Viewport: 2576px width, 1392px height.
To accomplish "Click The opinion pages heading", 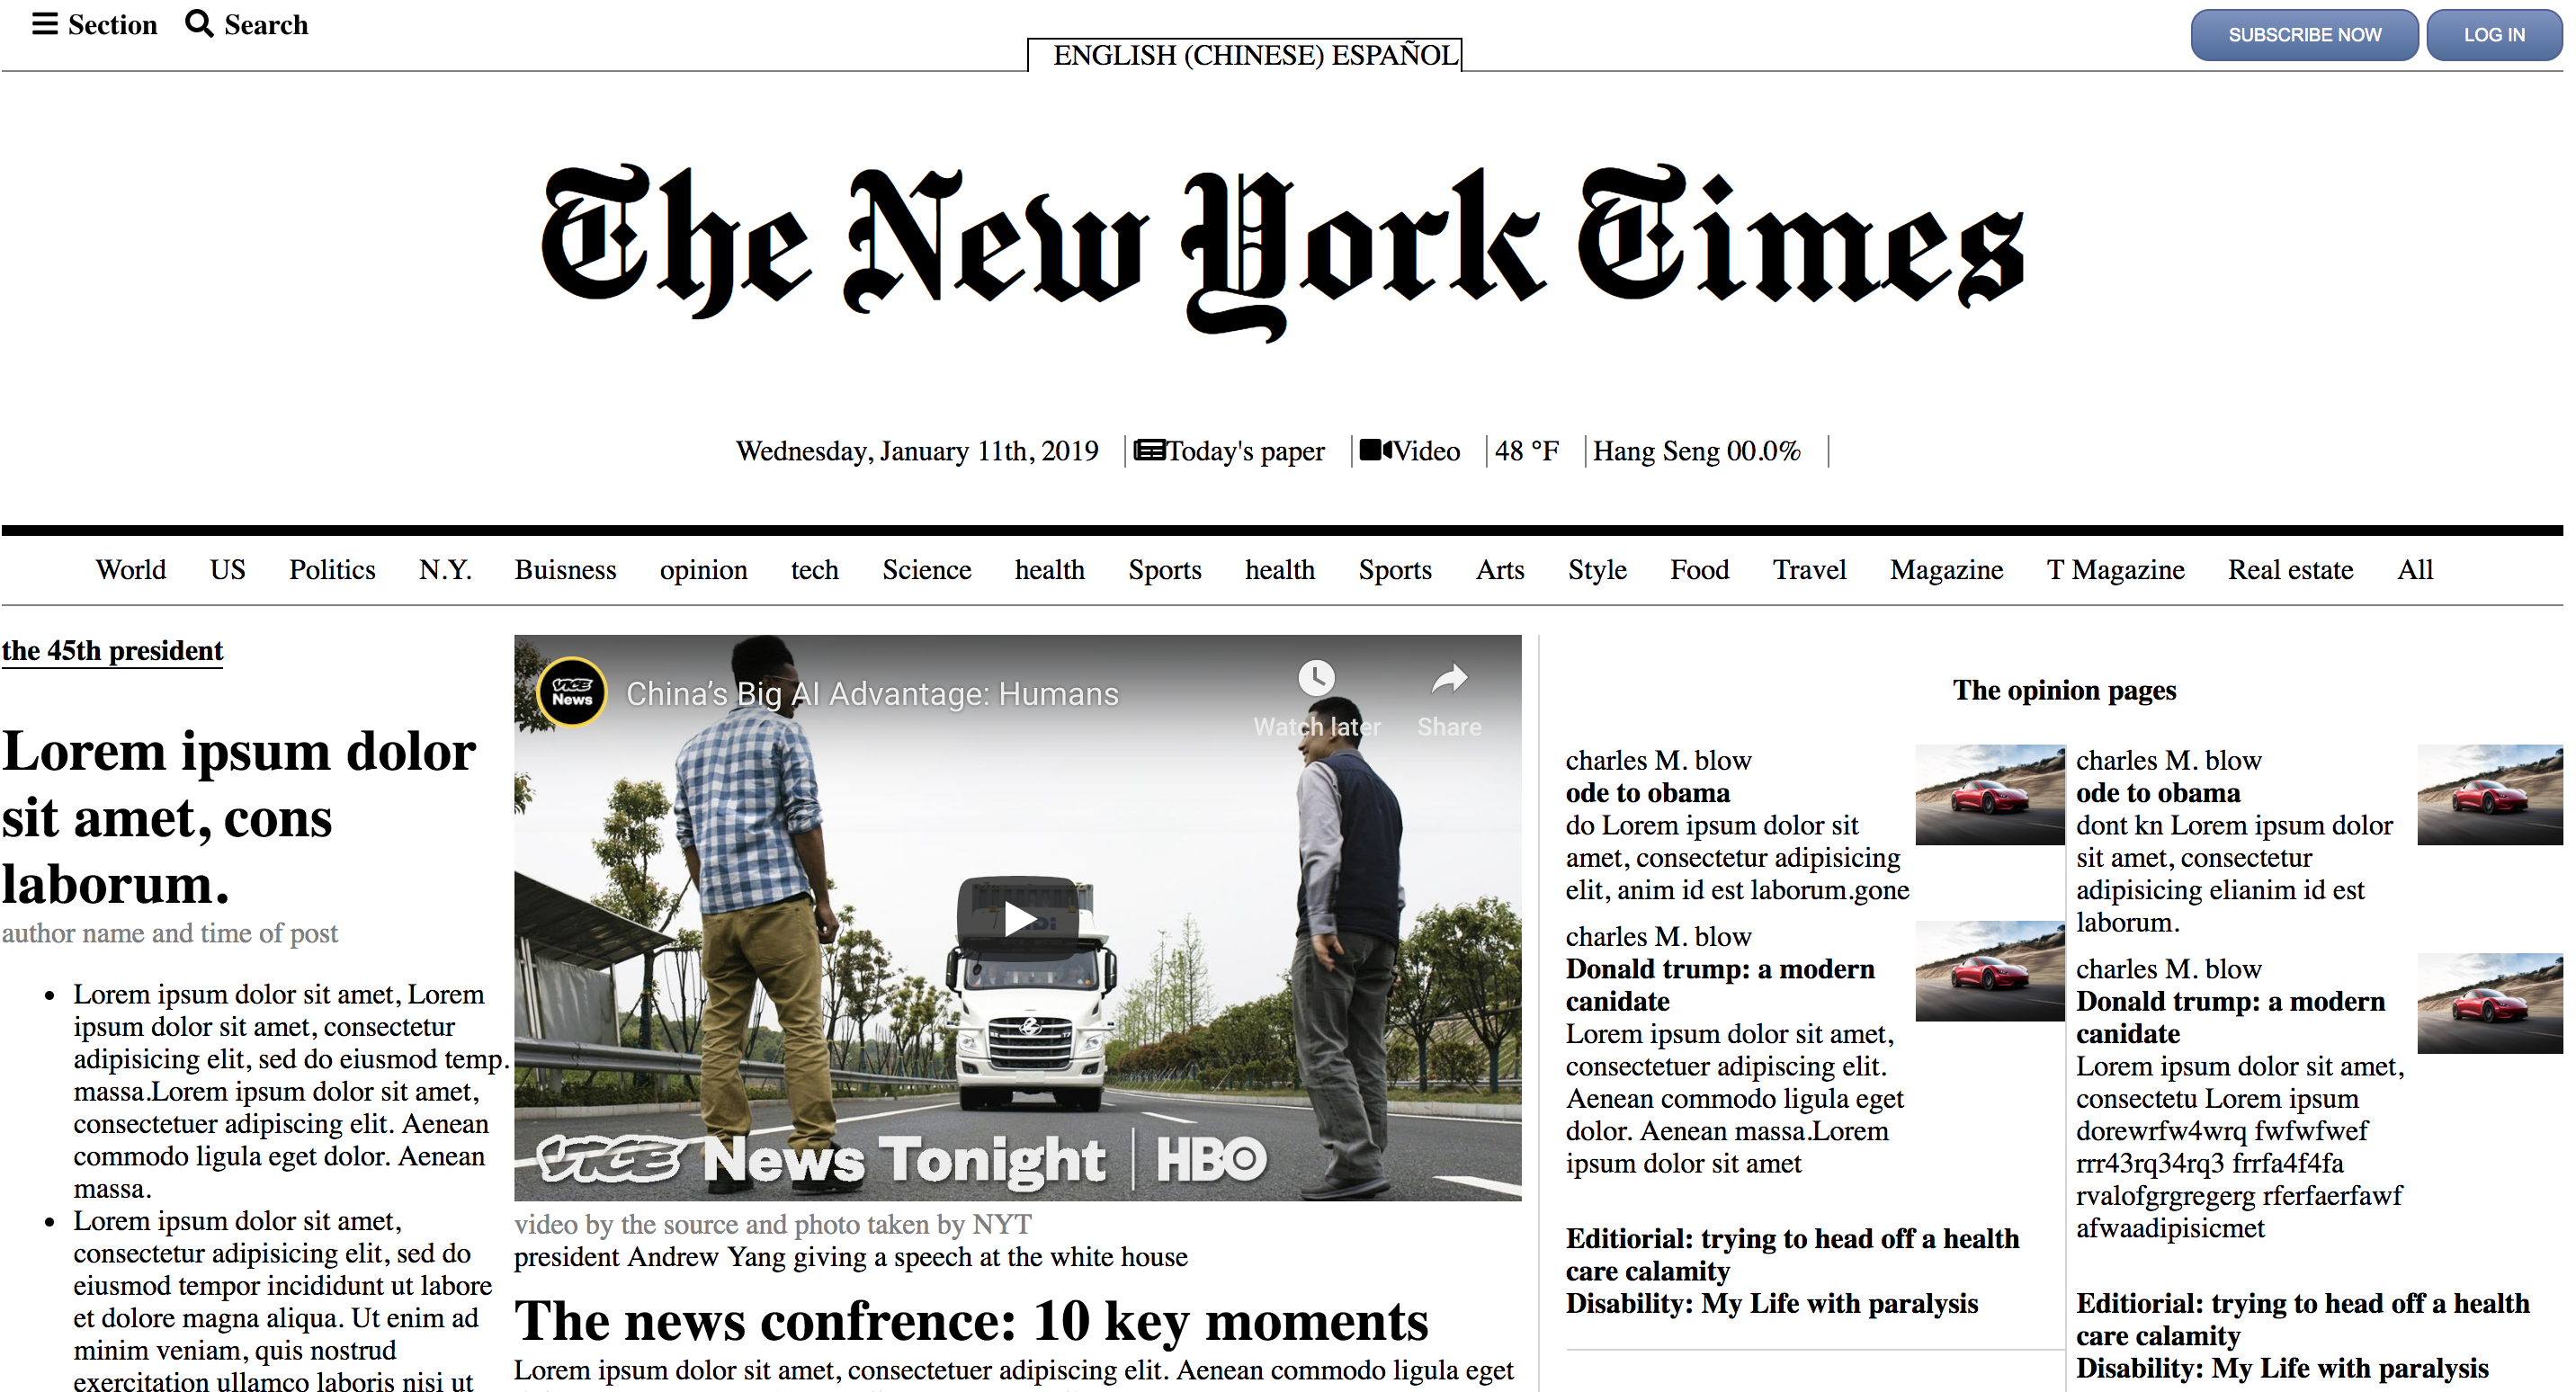I will pos(2064,690).
